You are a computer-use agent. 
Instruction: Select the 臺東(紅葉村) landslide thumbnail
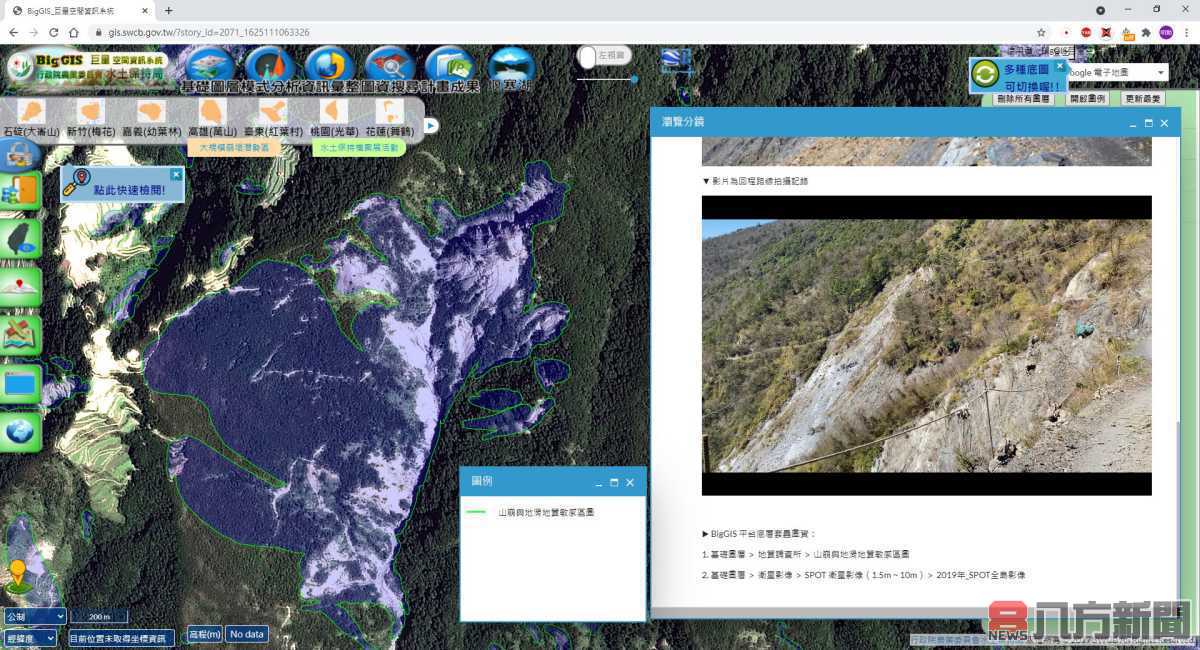pos(272,111)
